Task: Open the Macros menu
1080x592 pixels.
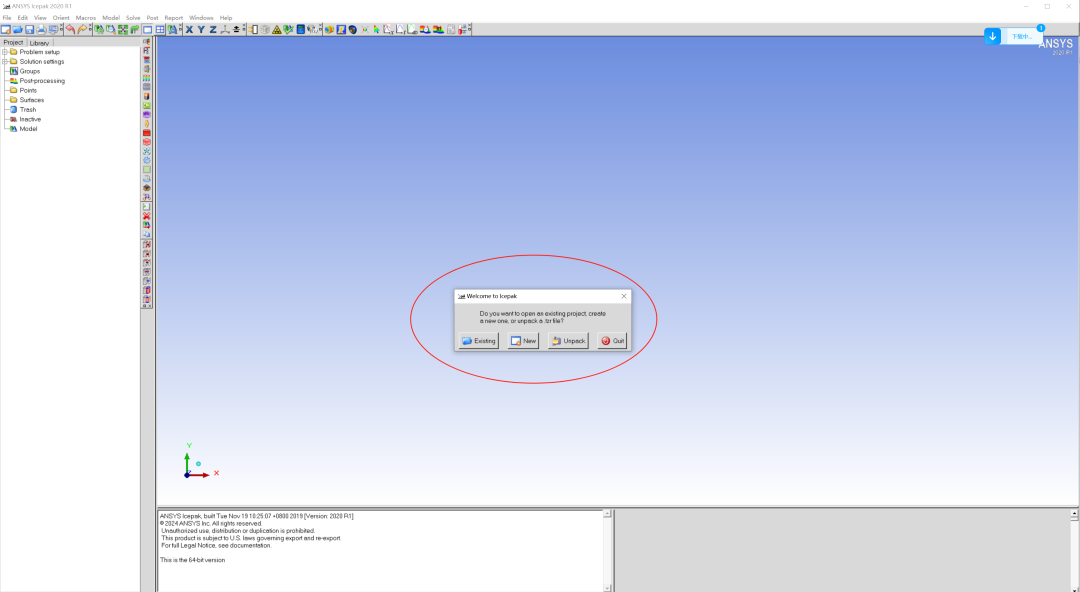Action: (86, 18)
